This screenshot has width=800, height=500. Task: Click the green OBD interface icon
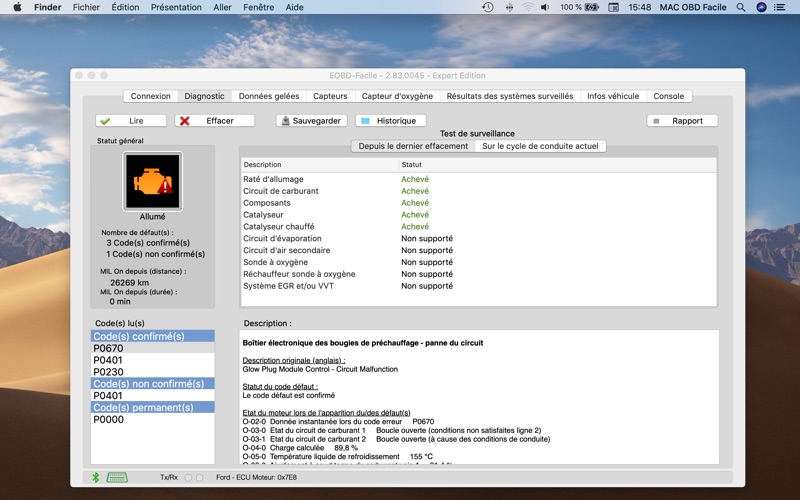117,478
